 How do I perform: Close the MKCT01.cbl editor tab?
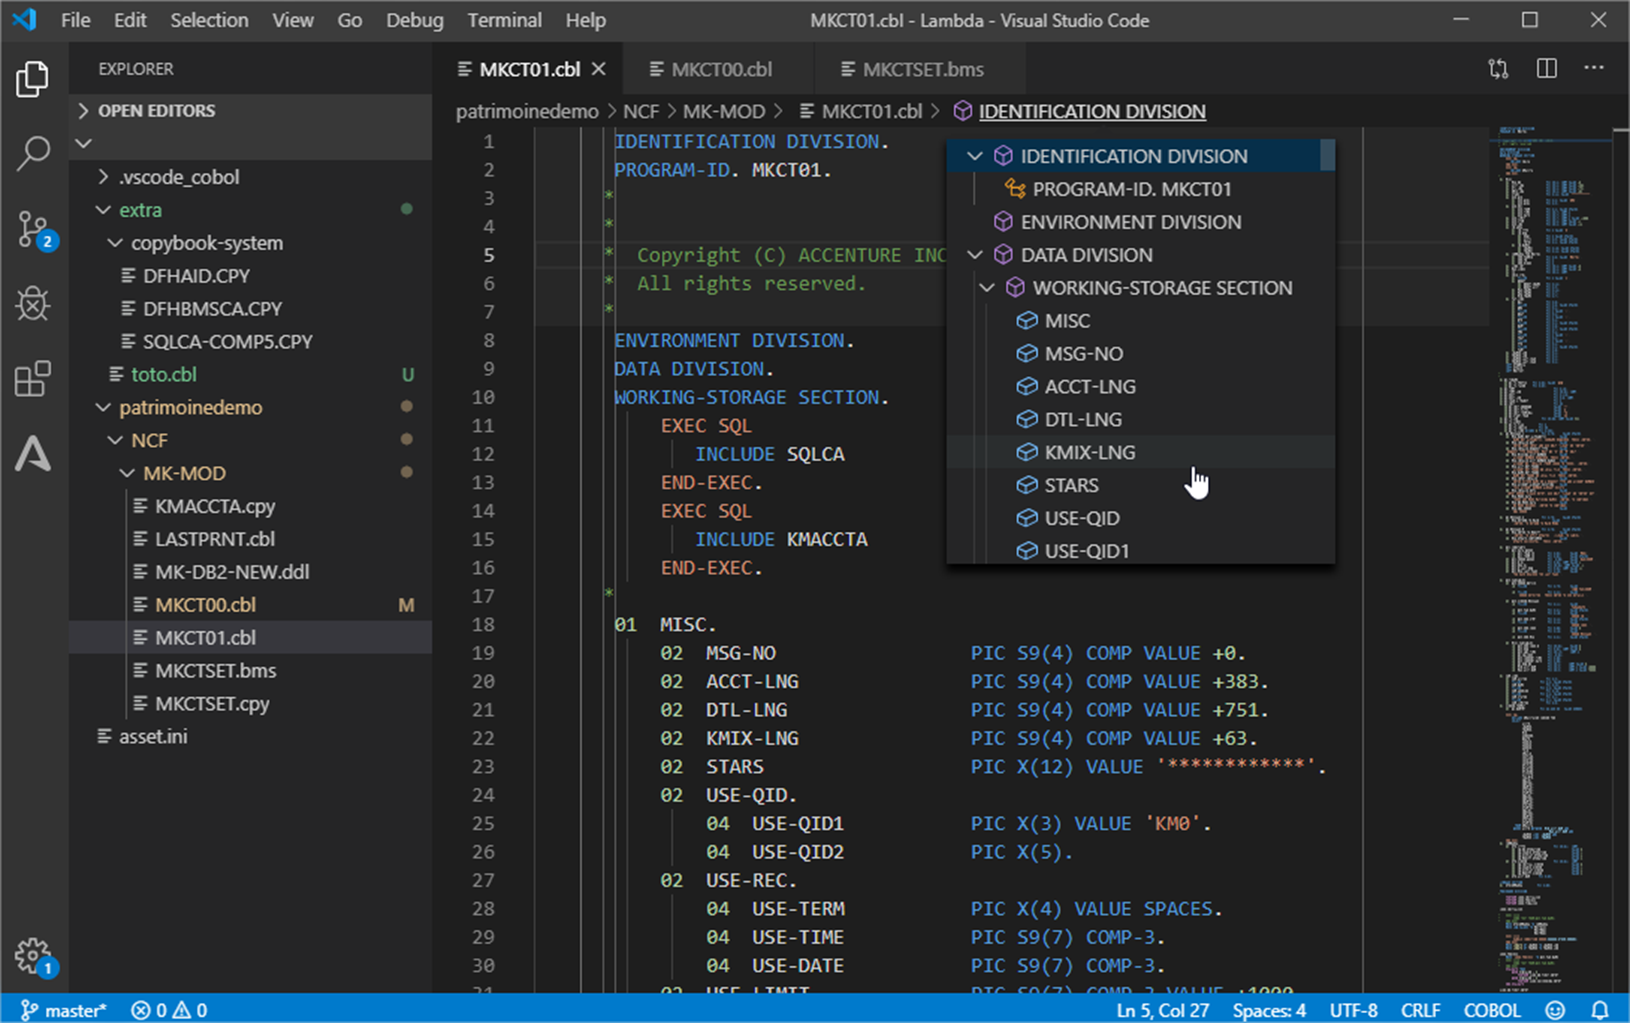click(599, 69)
